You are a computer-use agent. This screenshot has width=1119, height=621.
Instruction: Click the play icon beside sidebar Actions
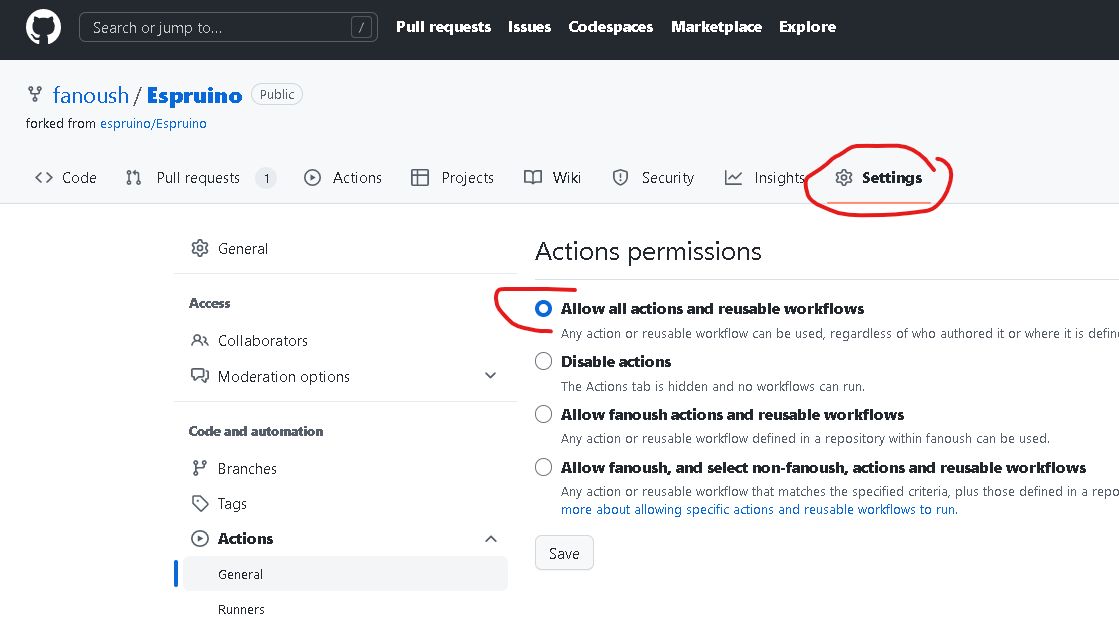click(x=200, y=539)
